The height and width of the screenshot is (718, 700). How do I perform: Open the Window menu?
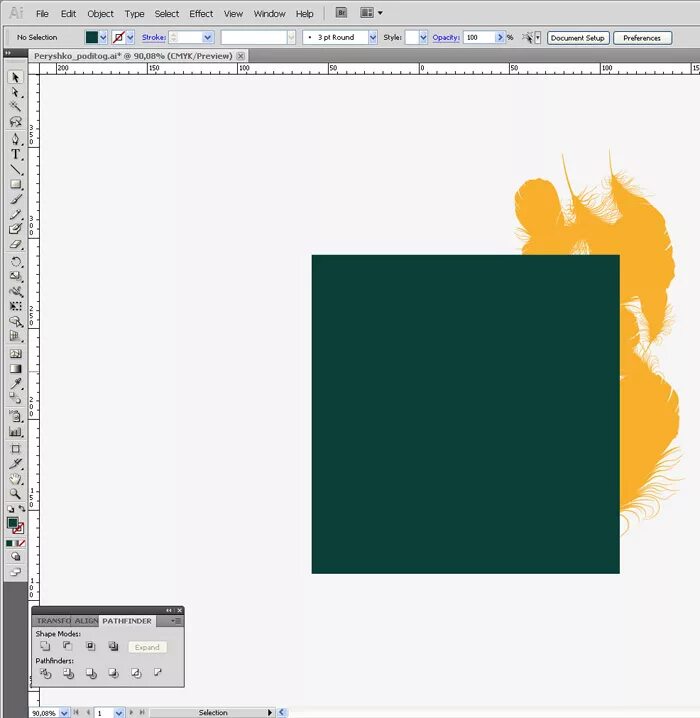coord(269,14)
